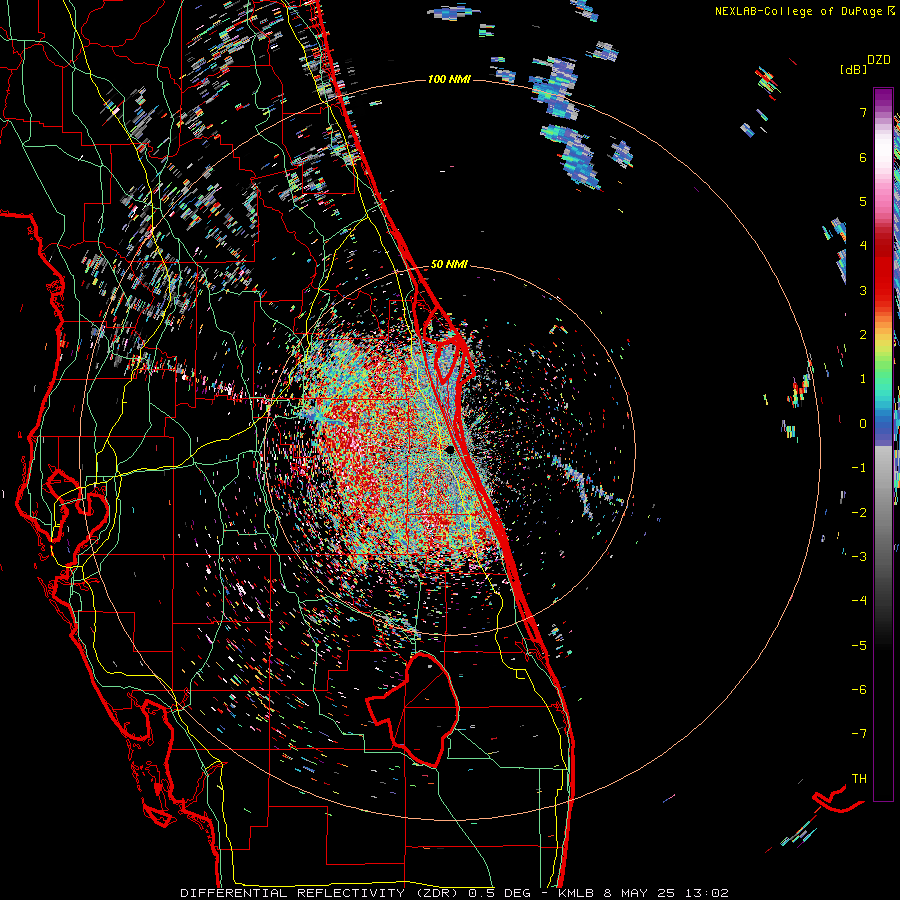This screenshot has height=900, width=900.
Task: Click the 0 tick label on color scale
Action: click(x=863, y=424)
